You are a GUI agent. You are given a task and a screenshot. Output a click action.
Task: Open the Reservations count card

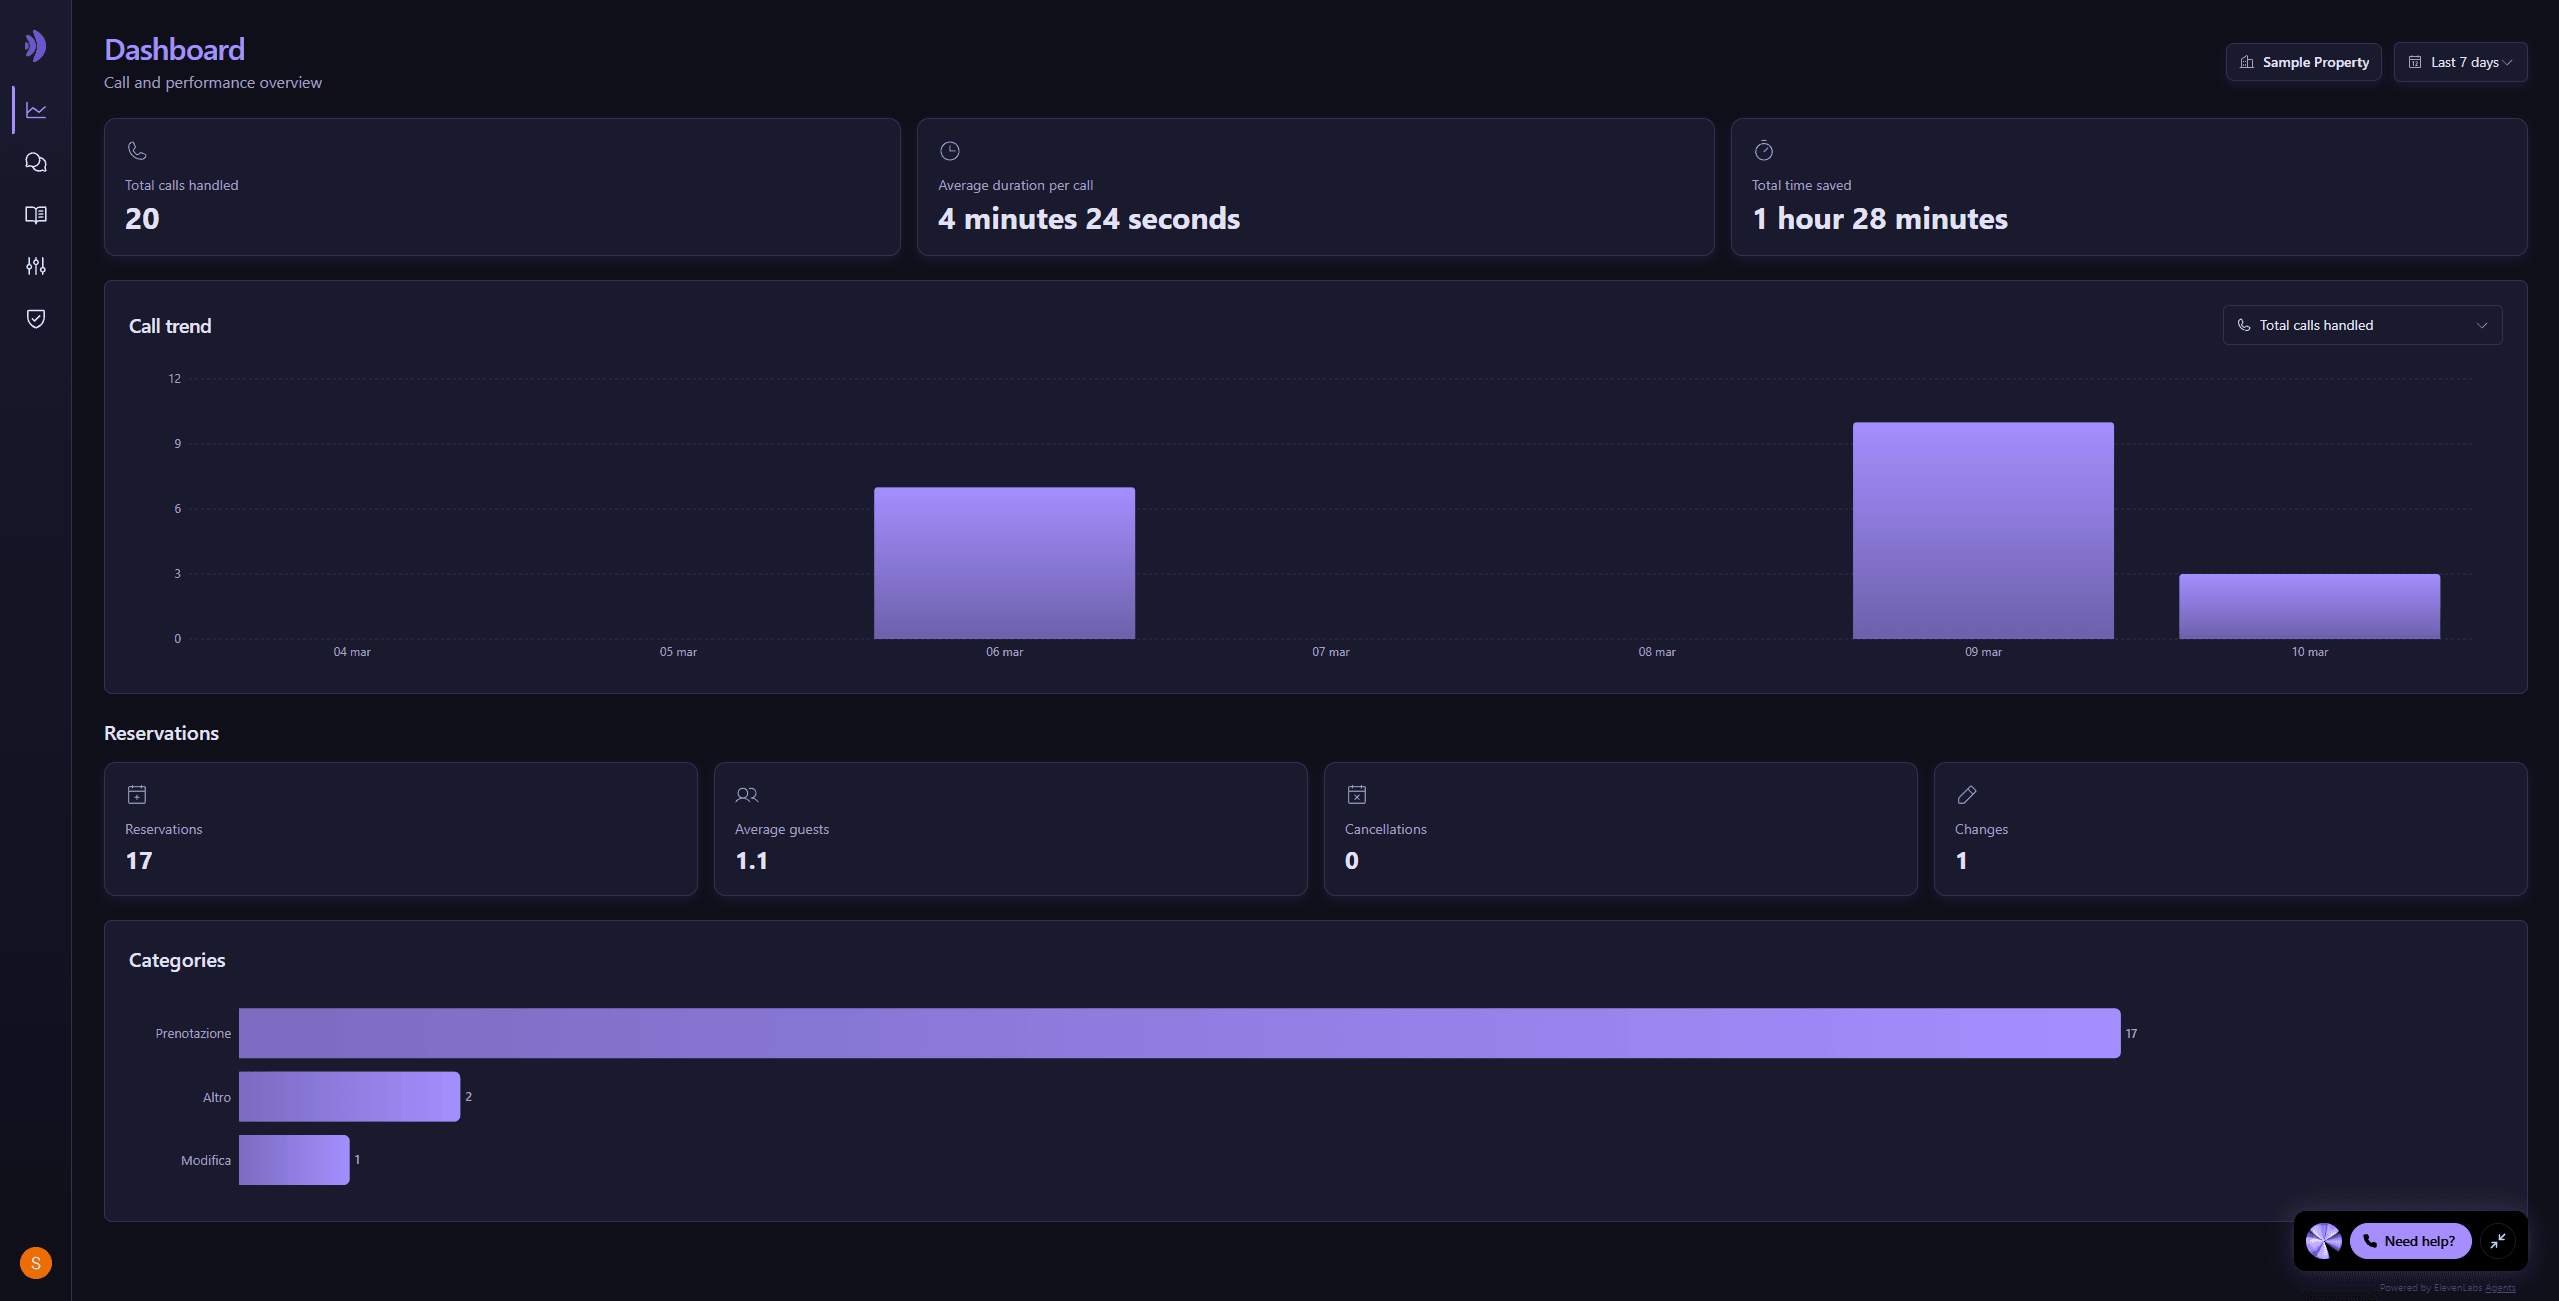[x=400, y=829]
